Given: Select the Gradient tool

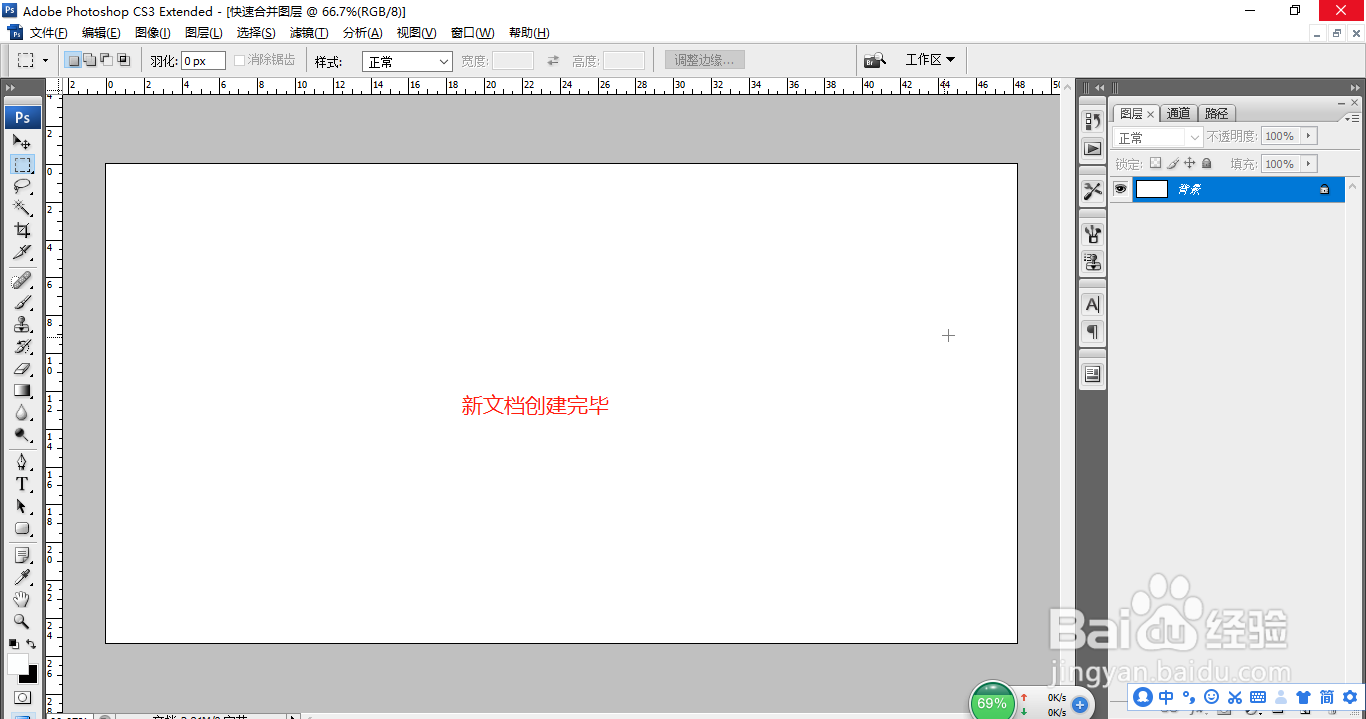Looking at the screenshot, I should 22,390.
